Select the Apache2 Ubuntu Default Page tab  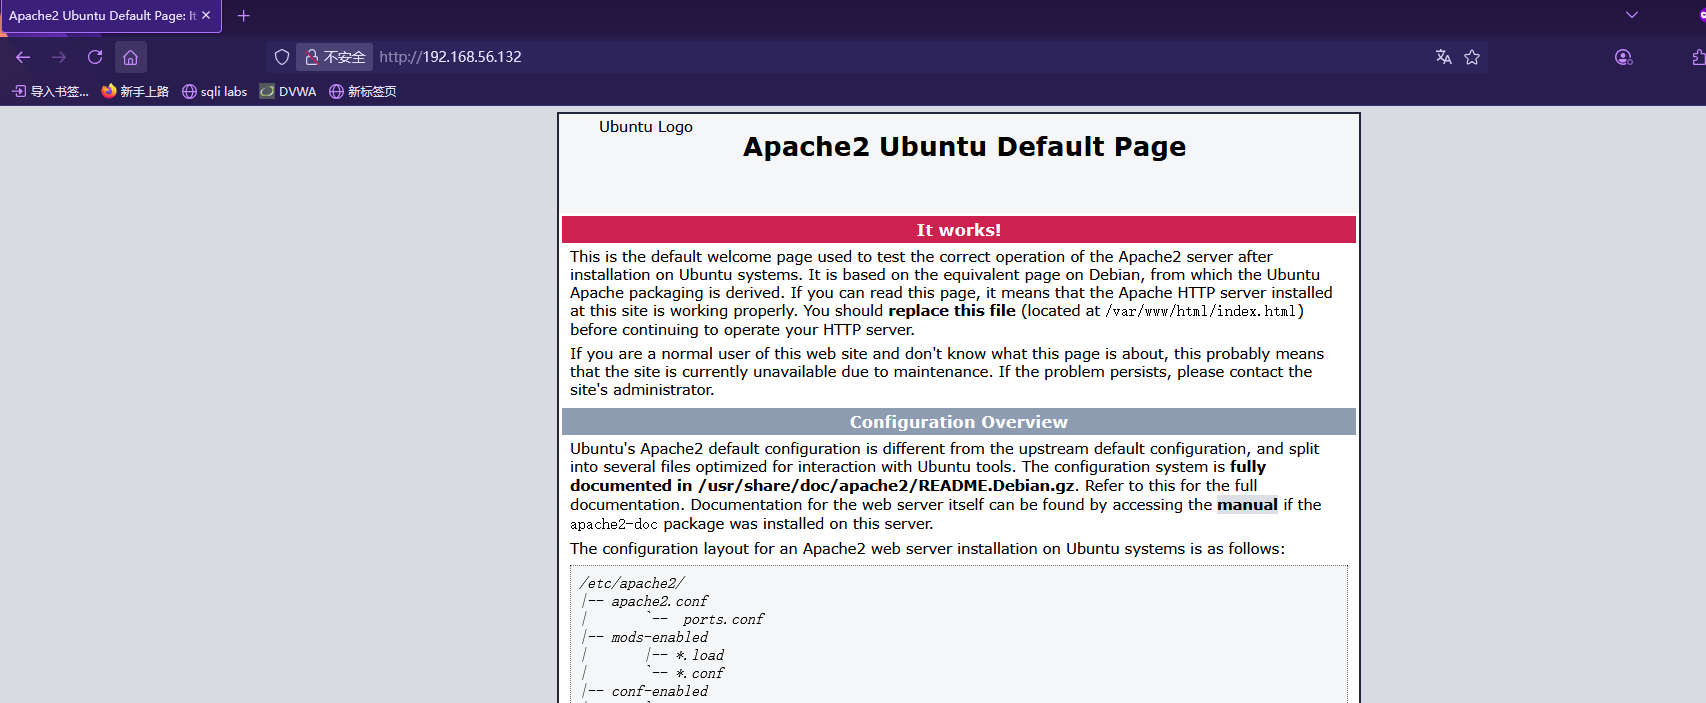pyautogui.click(x=100, y=15)
